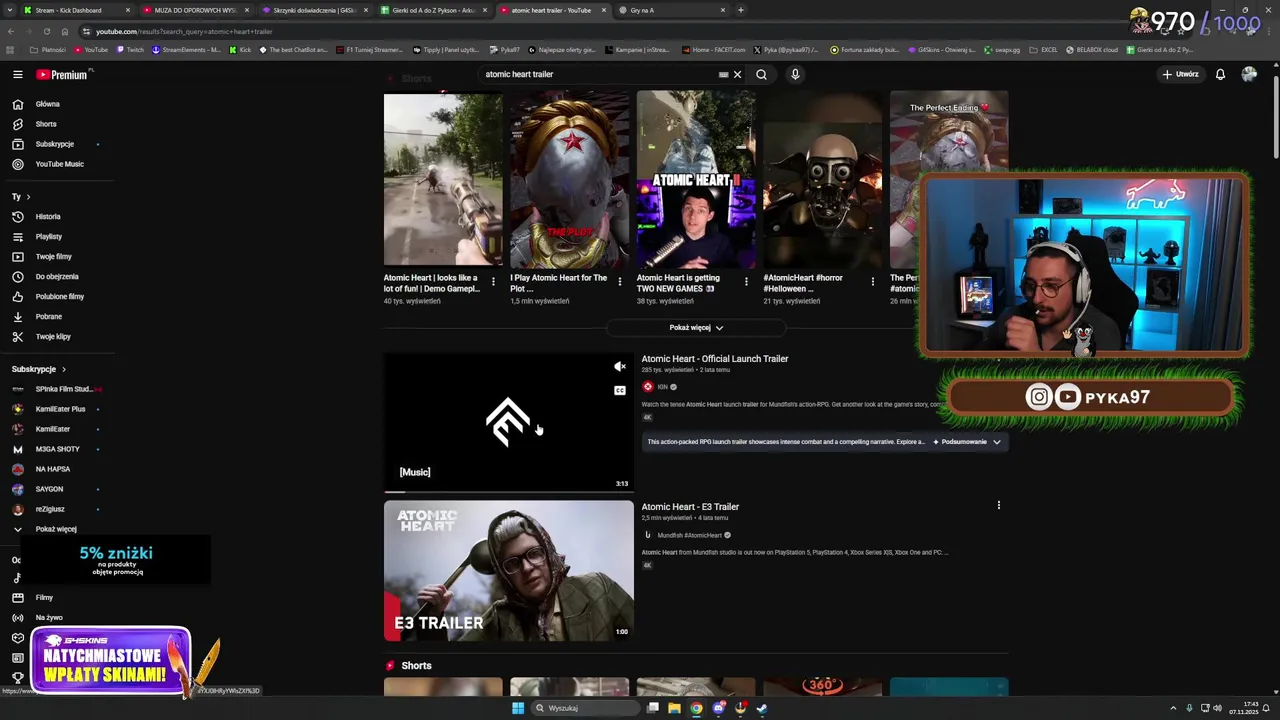Unmute the Official Launch Trailer preview
The image size is (1280, 720).
620,367
